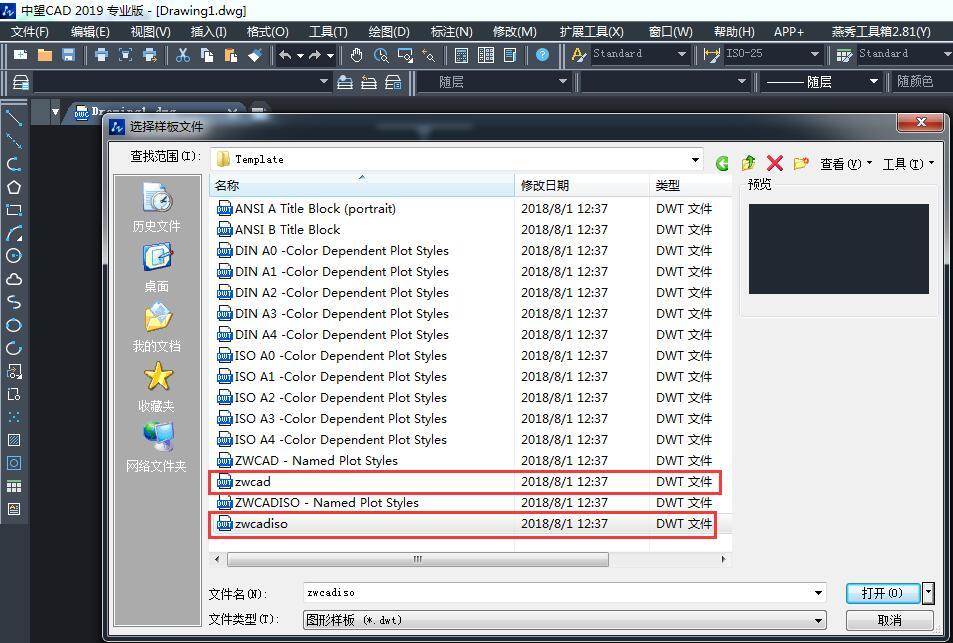The height and width of the screenshot is (643, 953).
Task: Select the Revision Cloud tool
Action: point(13,279)
